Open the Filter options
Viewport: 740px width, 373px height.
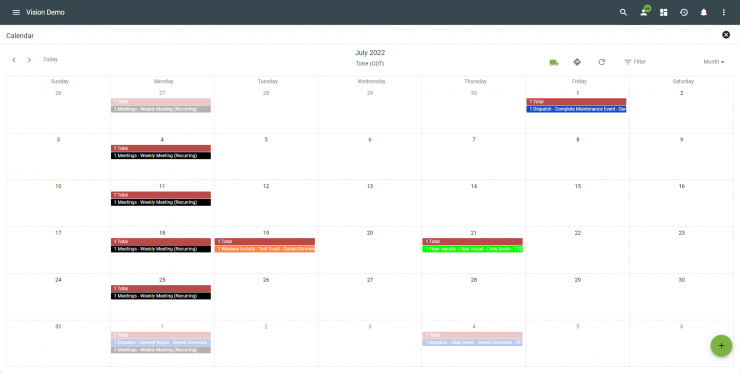tap(635, 62)
